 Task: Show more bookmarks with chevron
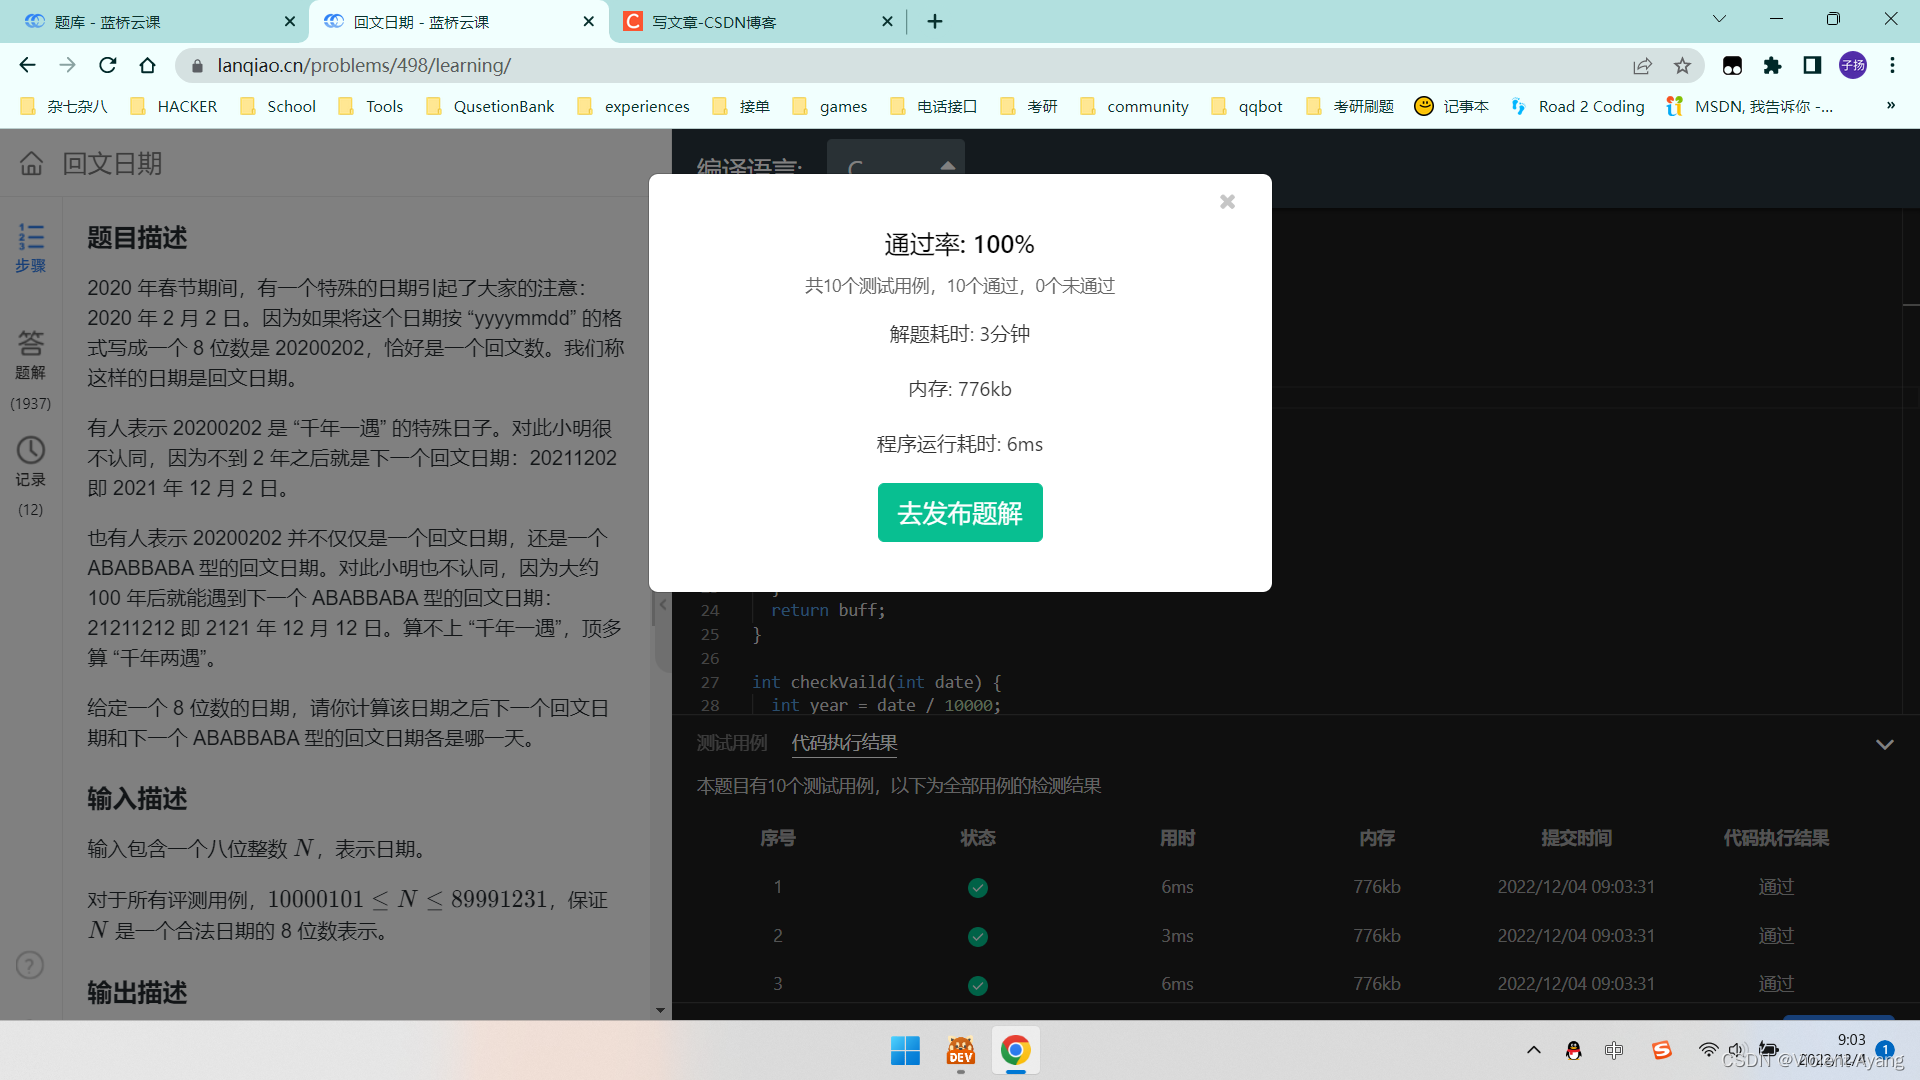coord(1891,106)
